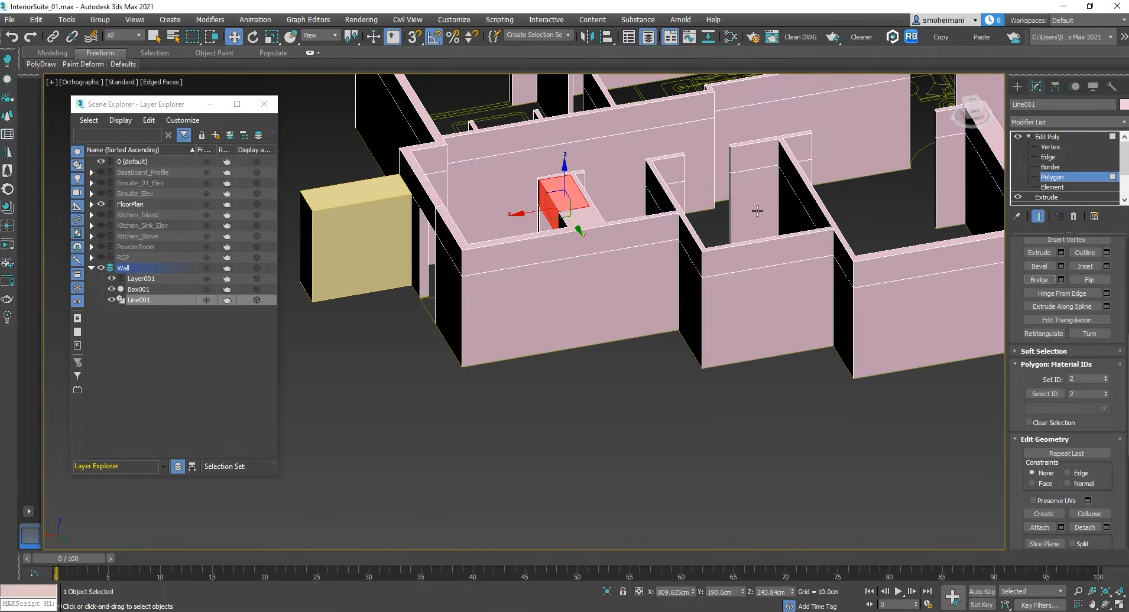
Task: Switch to the Modeling ribbon tab
Action: coord(52,53)
